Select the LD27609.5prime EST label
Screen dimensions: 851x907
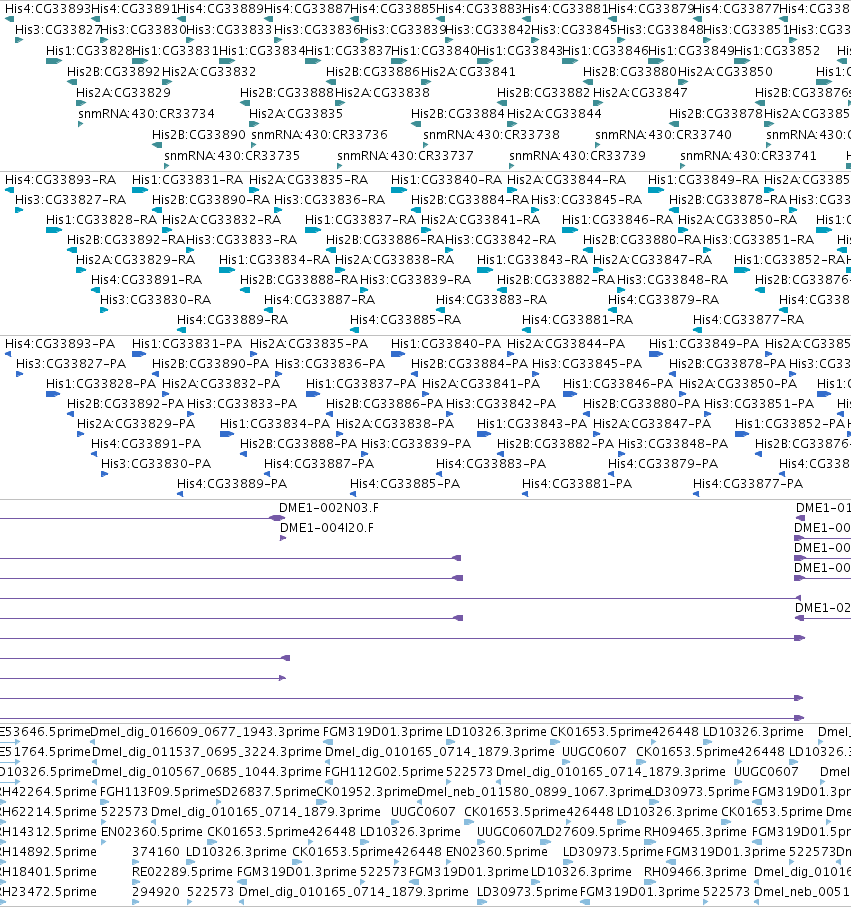591,832
